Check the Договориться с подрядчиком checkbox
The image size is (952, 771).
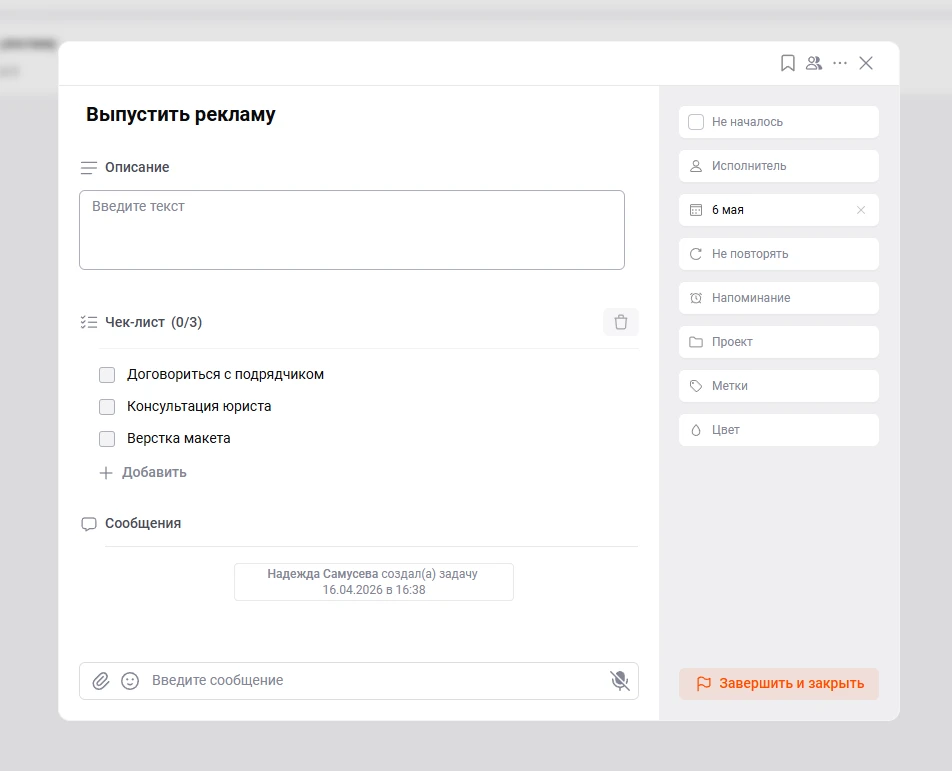click(x=107, y=375)
